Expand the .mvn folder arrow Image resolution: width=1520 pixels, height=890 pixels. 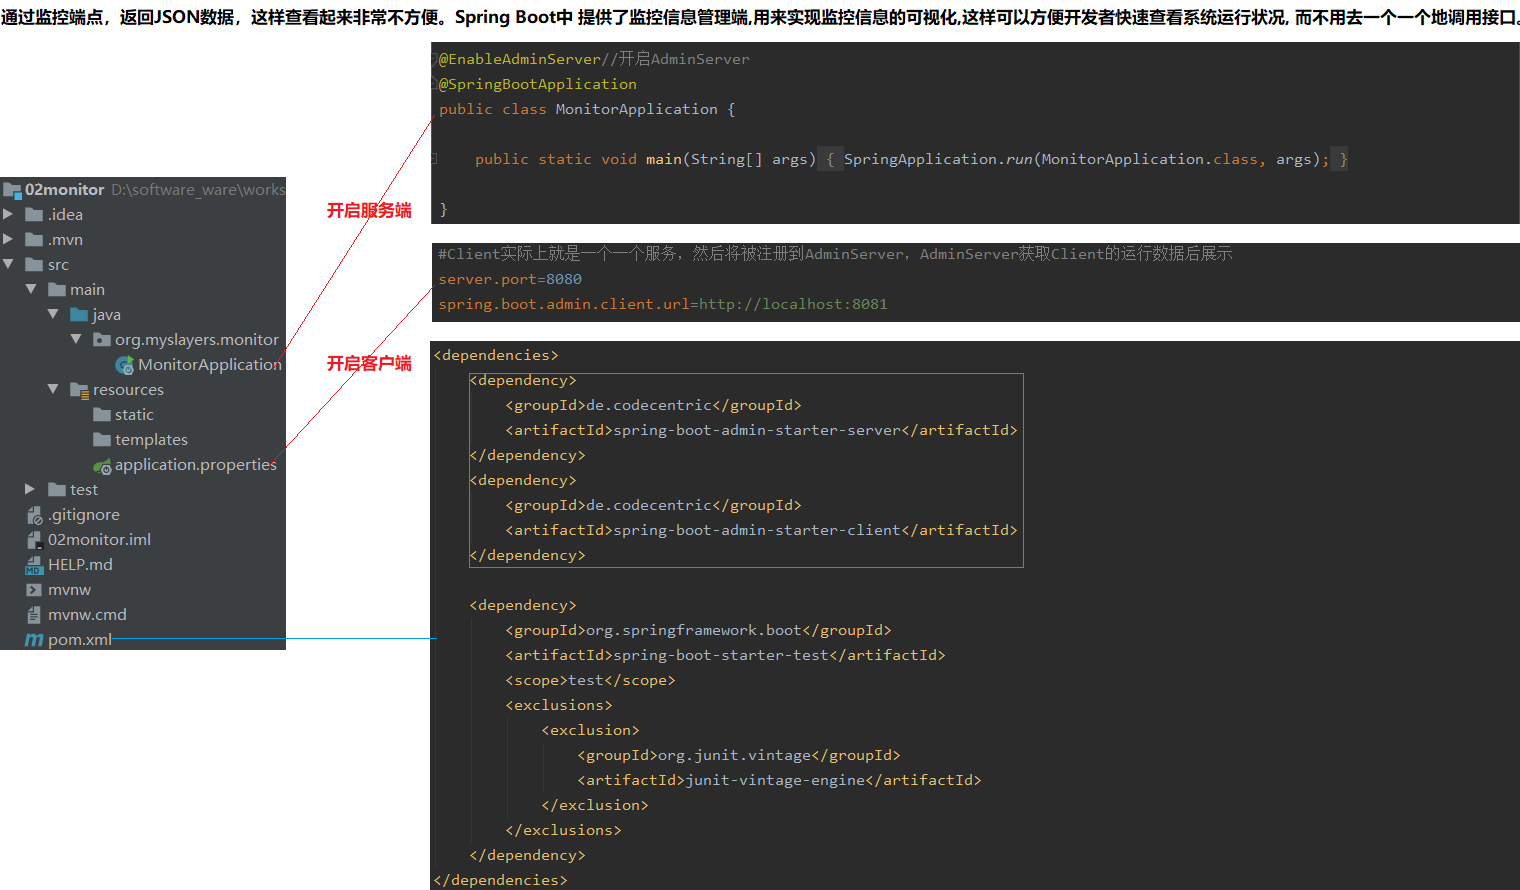(9, 239)
